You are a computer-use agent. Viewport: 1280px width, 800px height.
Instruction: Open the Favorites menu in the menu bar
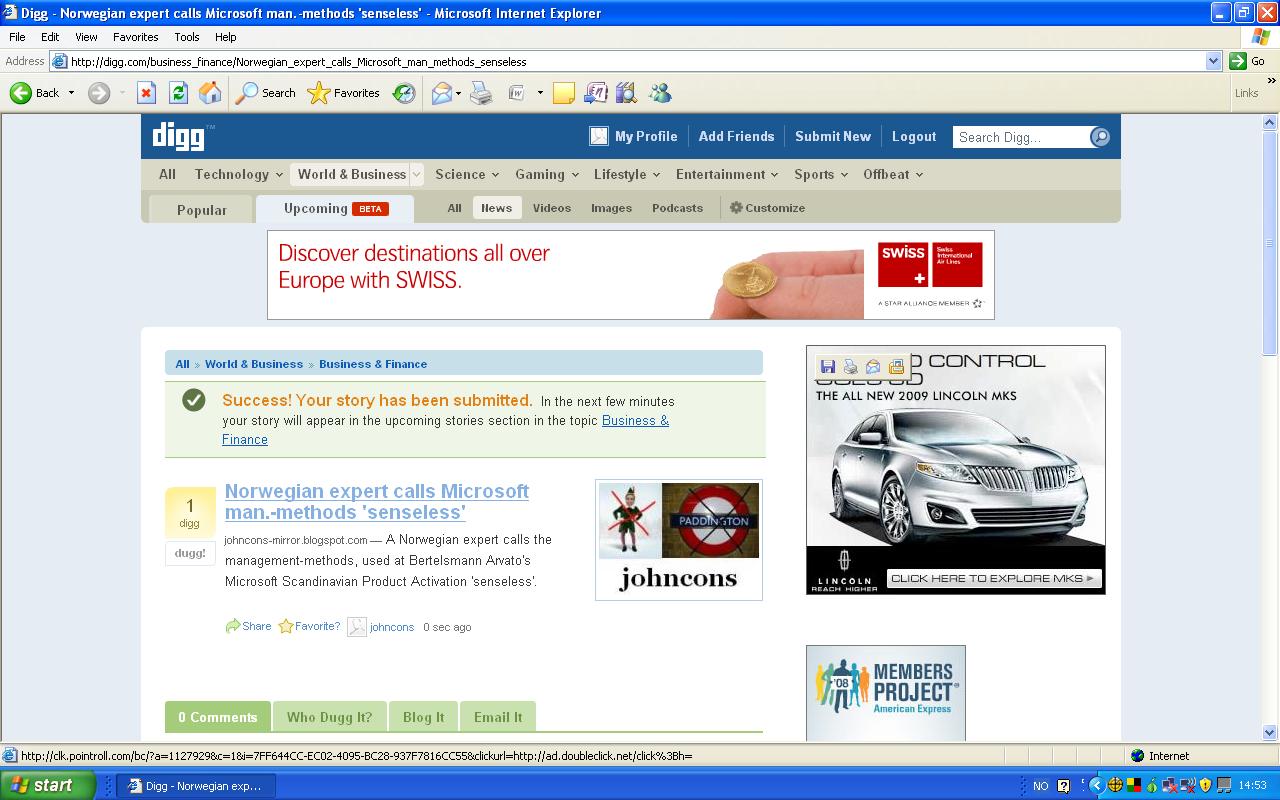(136, 37)
